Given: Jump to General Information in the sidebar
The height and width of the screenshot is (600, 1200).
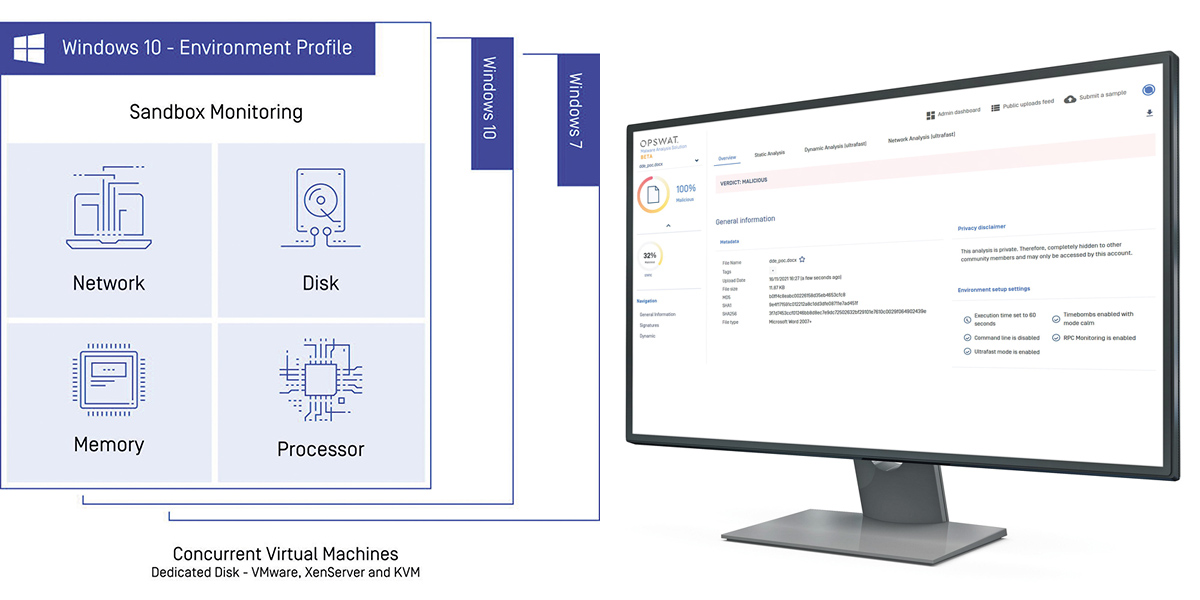Looking at the screenshot, I should click(657, 314).
